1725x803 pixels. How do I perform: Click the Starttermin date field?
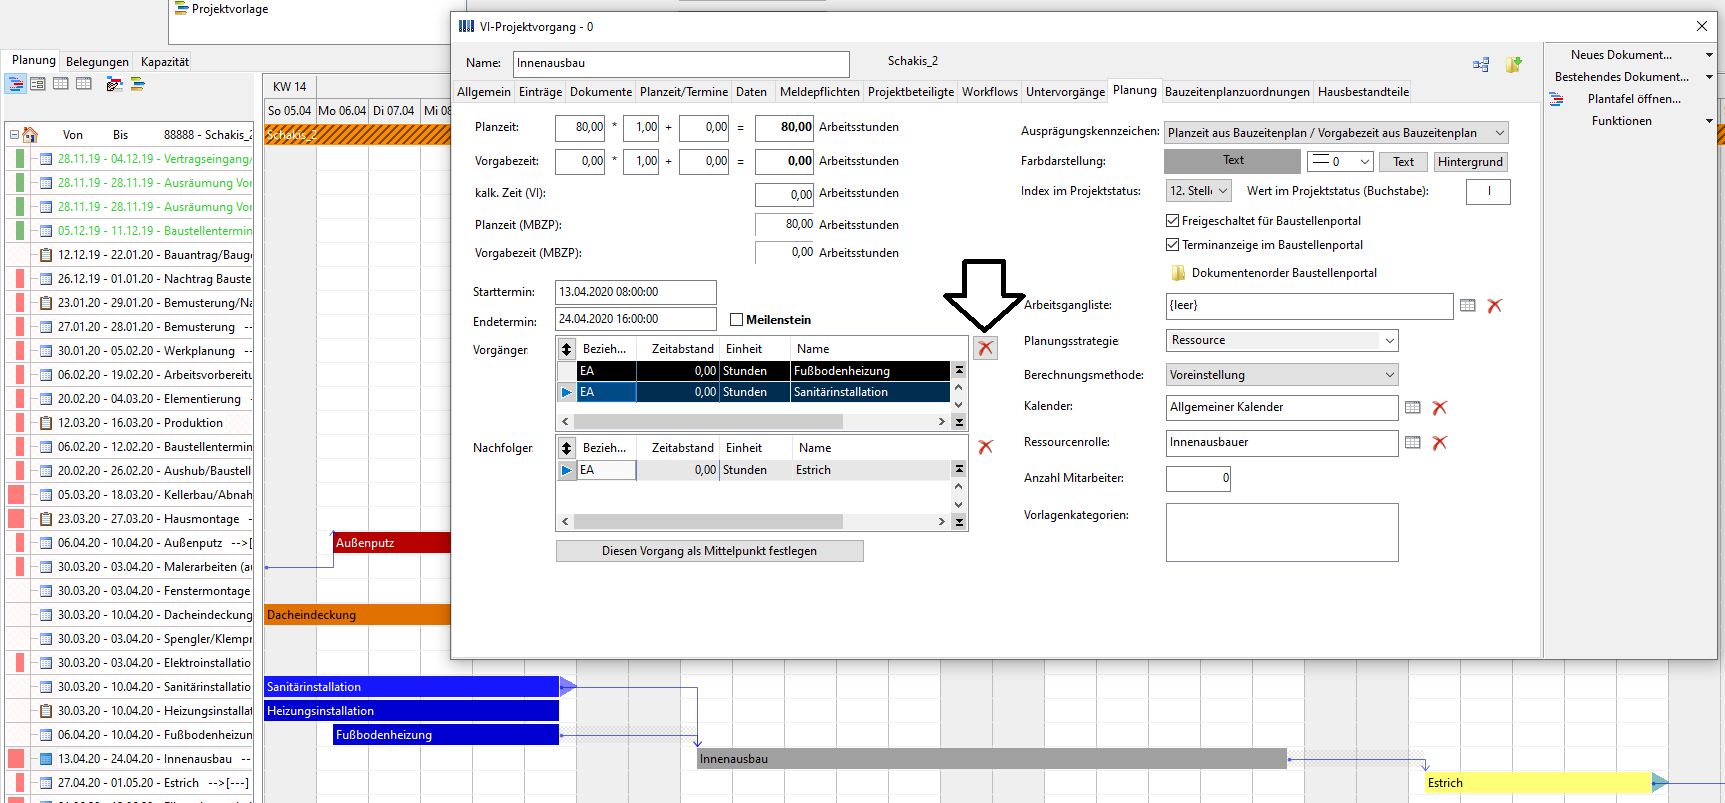636,292
